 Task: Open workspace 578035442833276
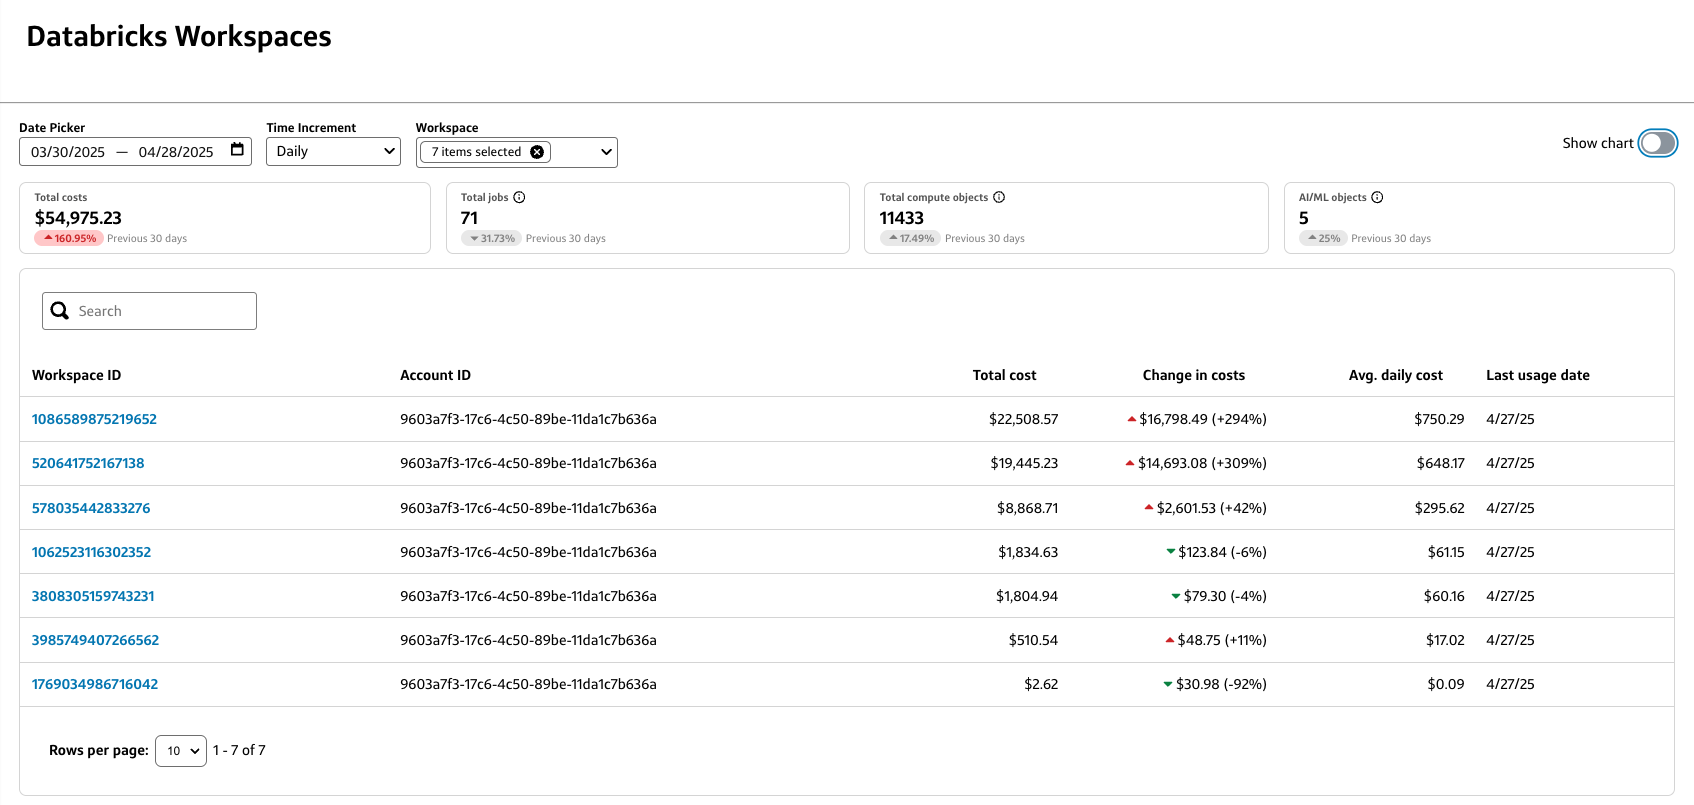coord(91,508)
